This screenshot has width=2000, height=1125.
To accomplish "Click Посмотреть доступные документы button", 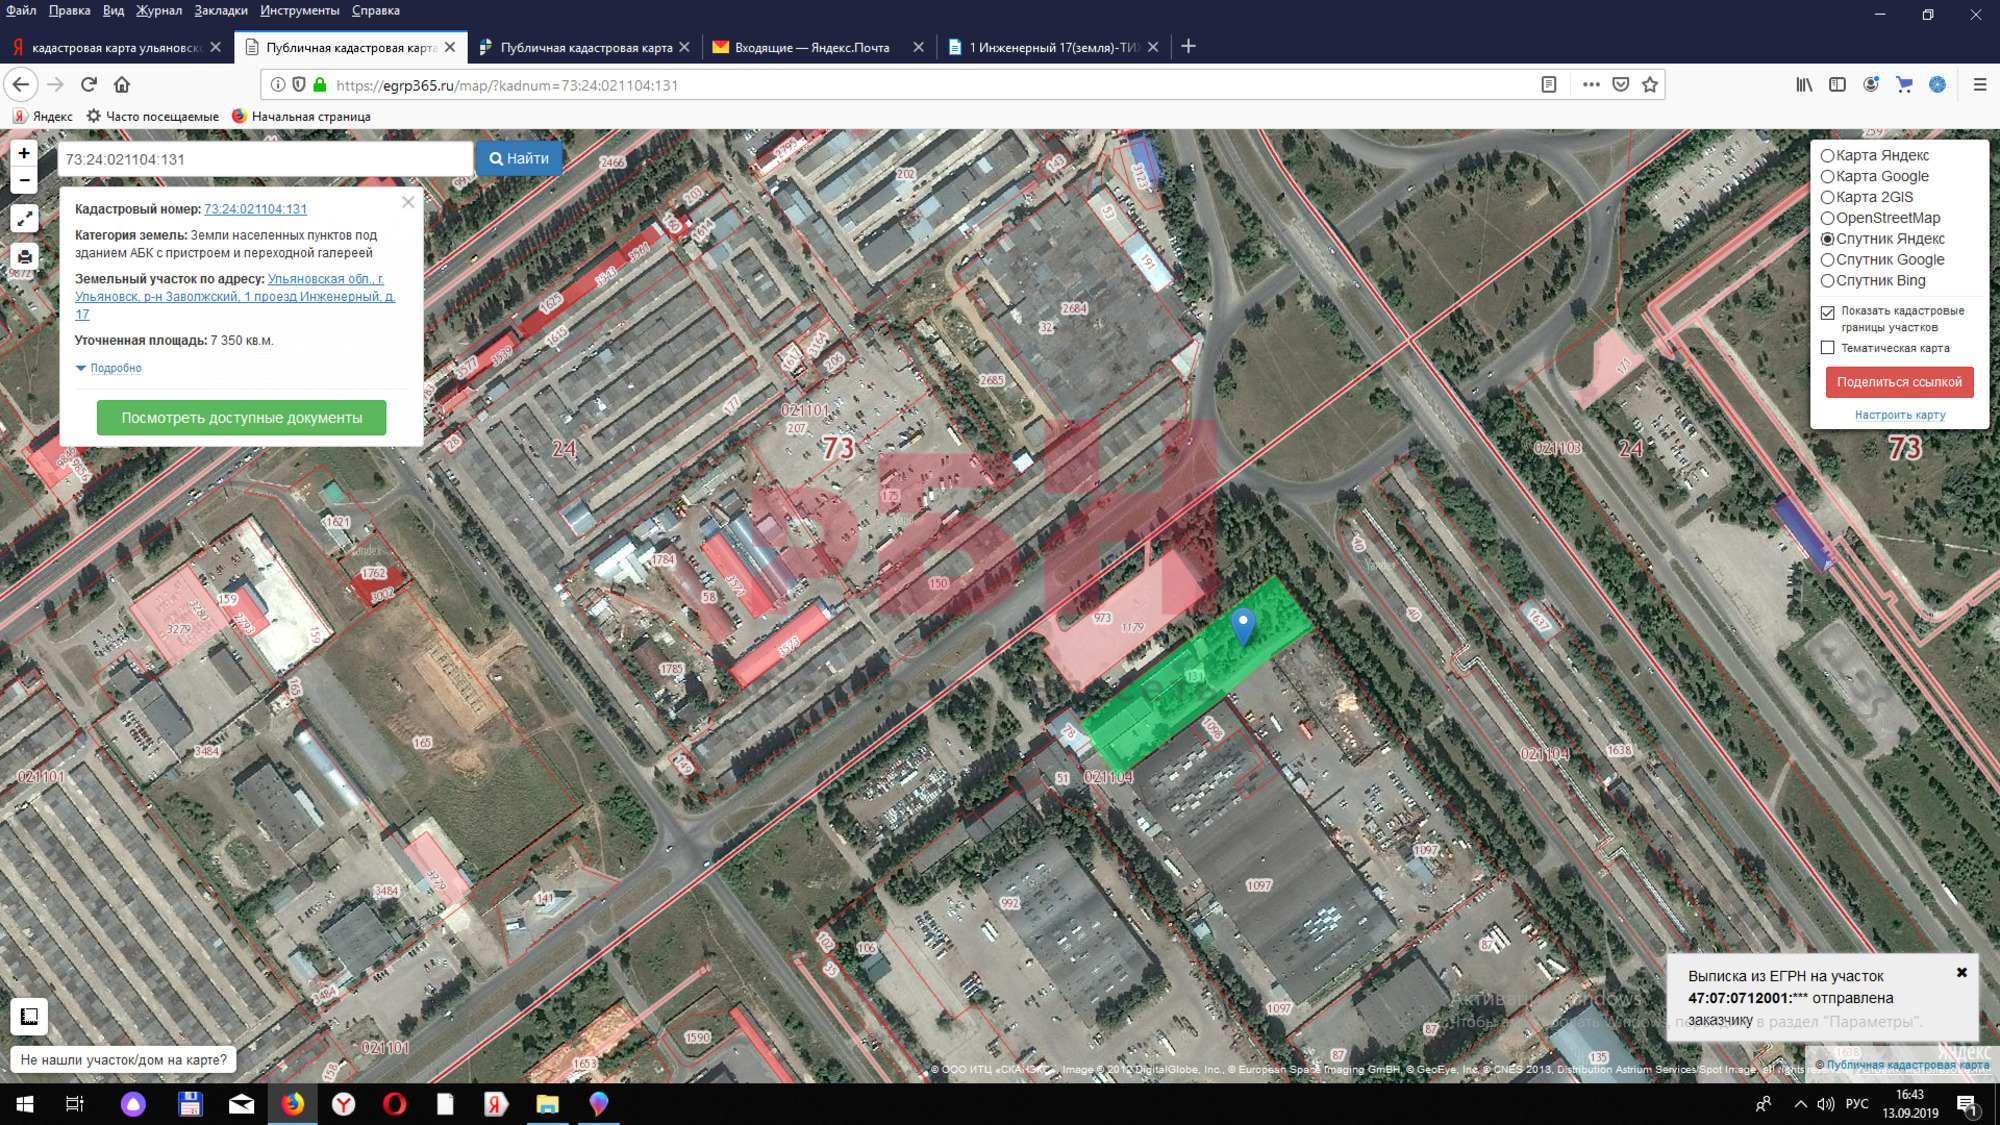I will pyautogui.click(x=241, y=418).
